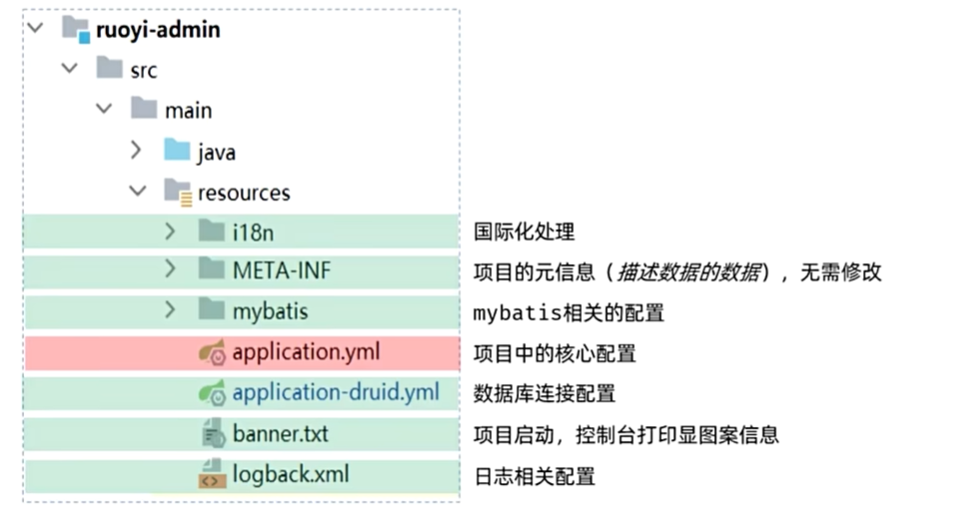
Task: Click the i18n folder icon
Action: coord(211,232)
